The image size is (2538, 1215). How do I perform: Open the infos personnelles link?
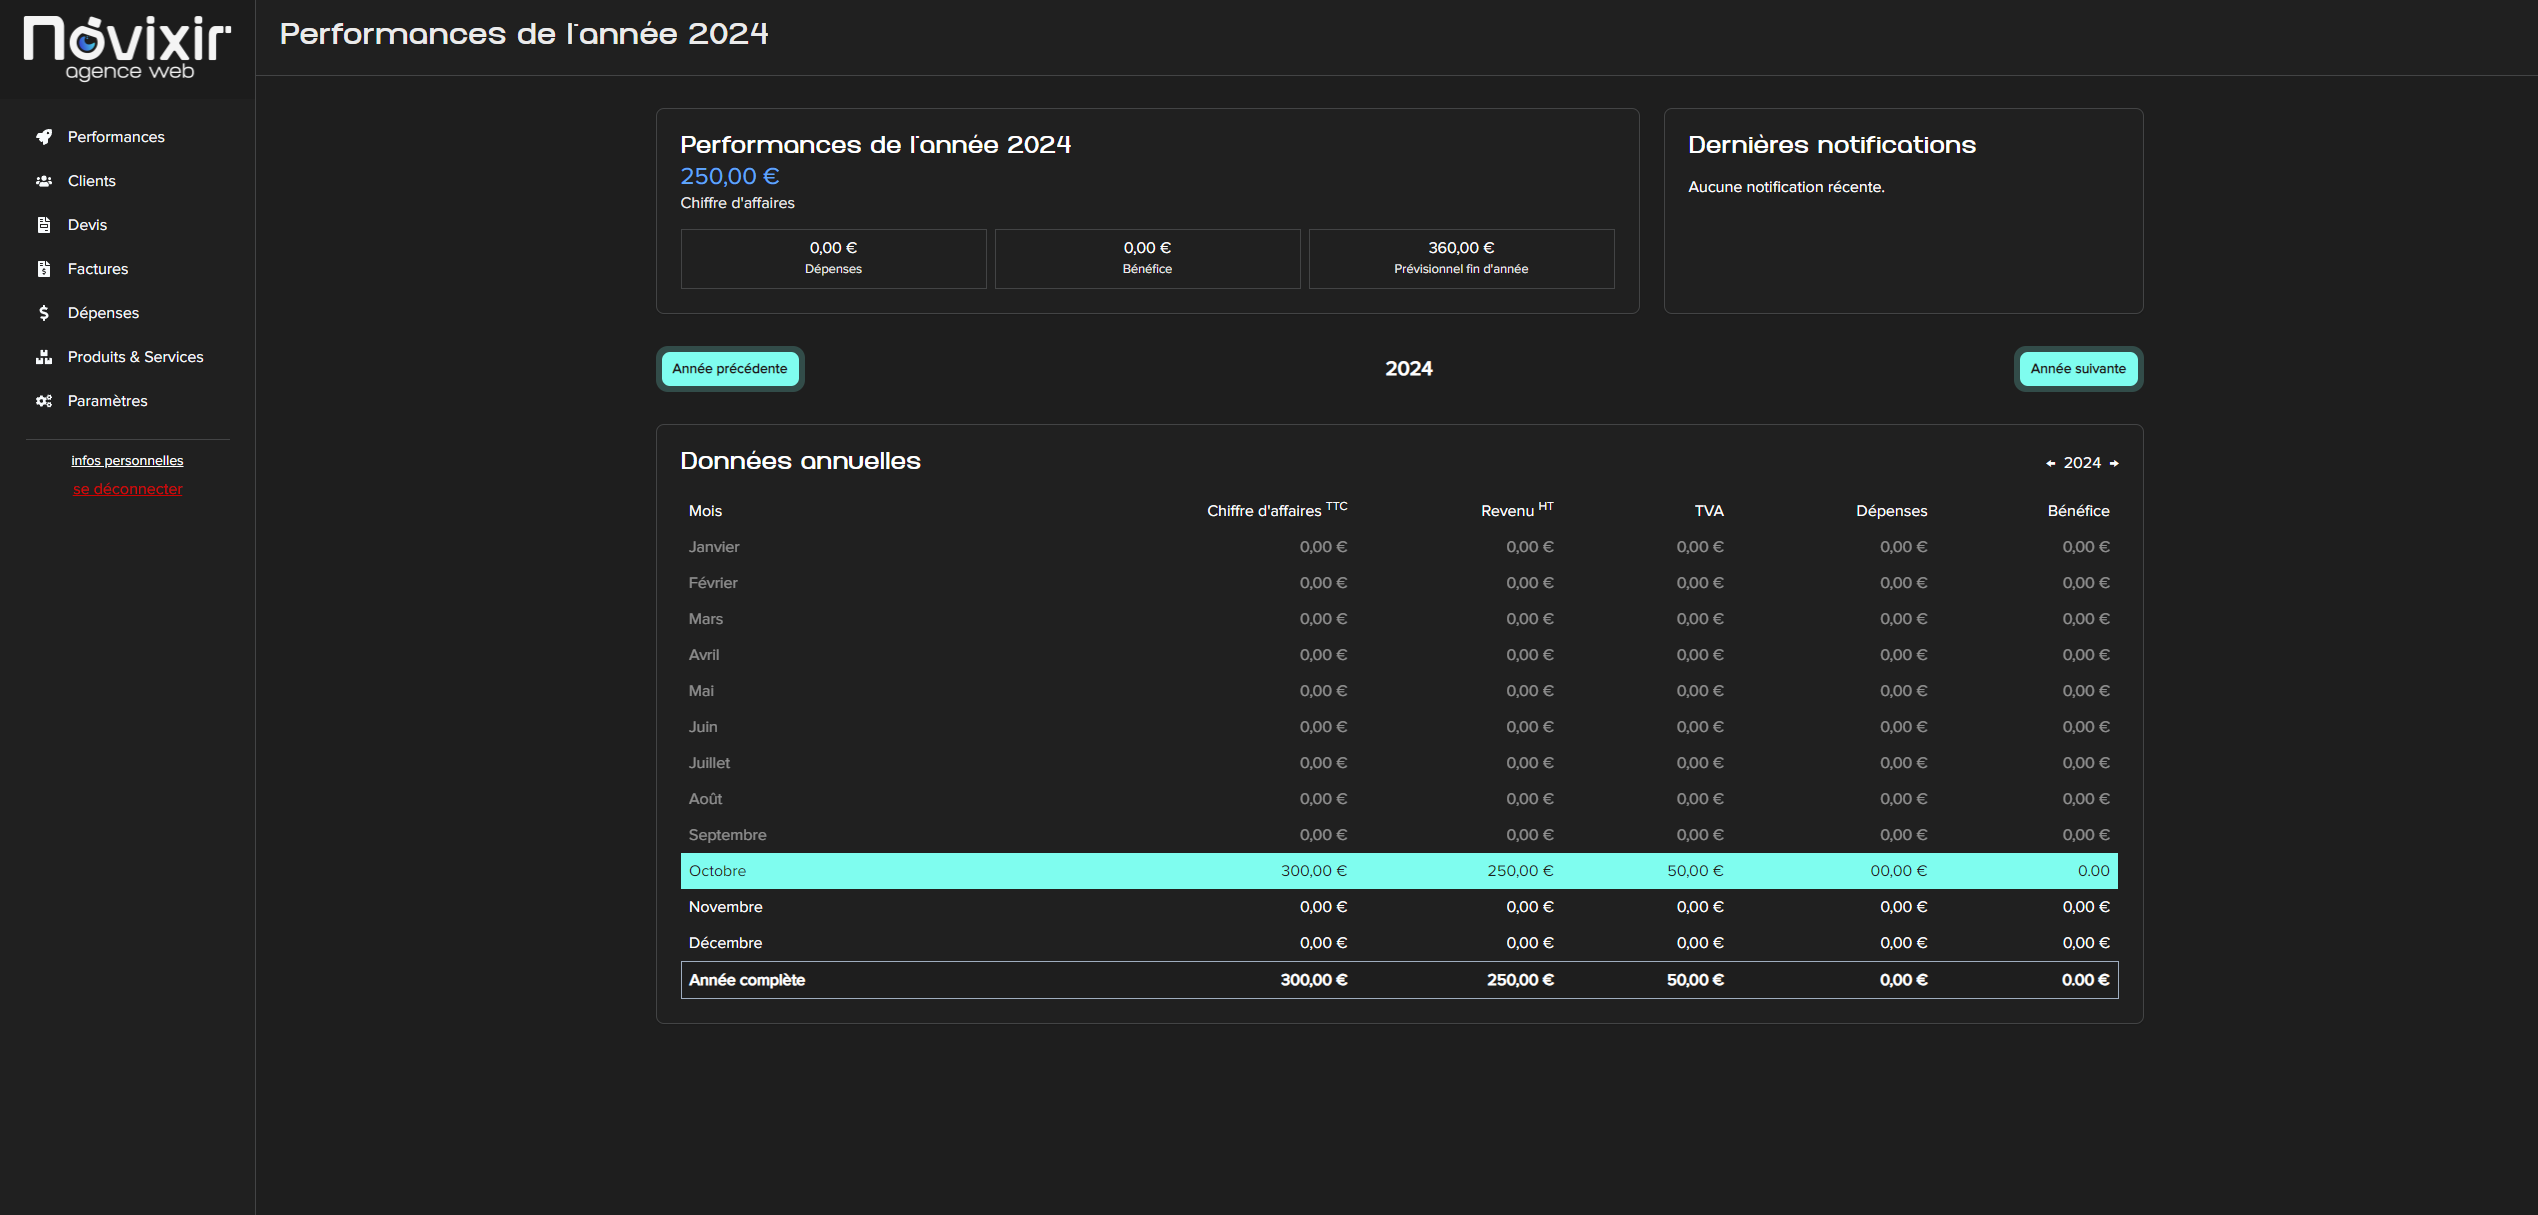click(x=127, y=461)
